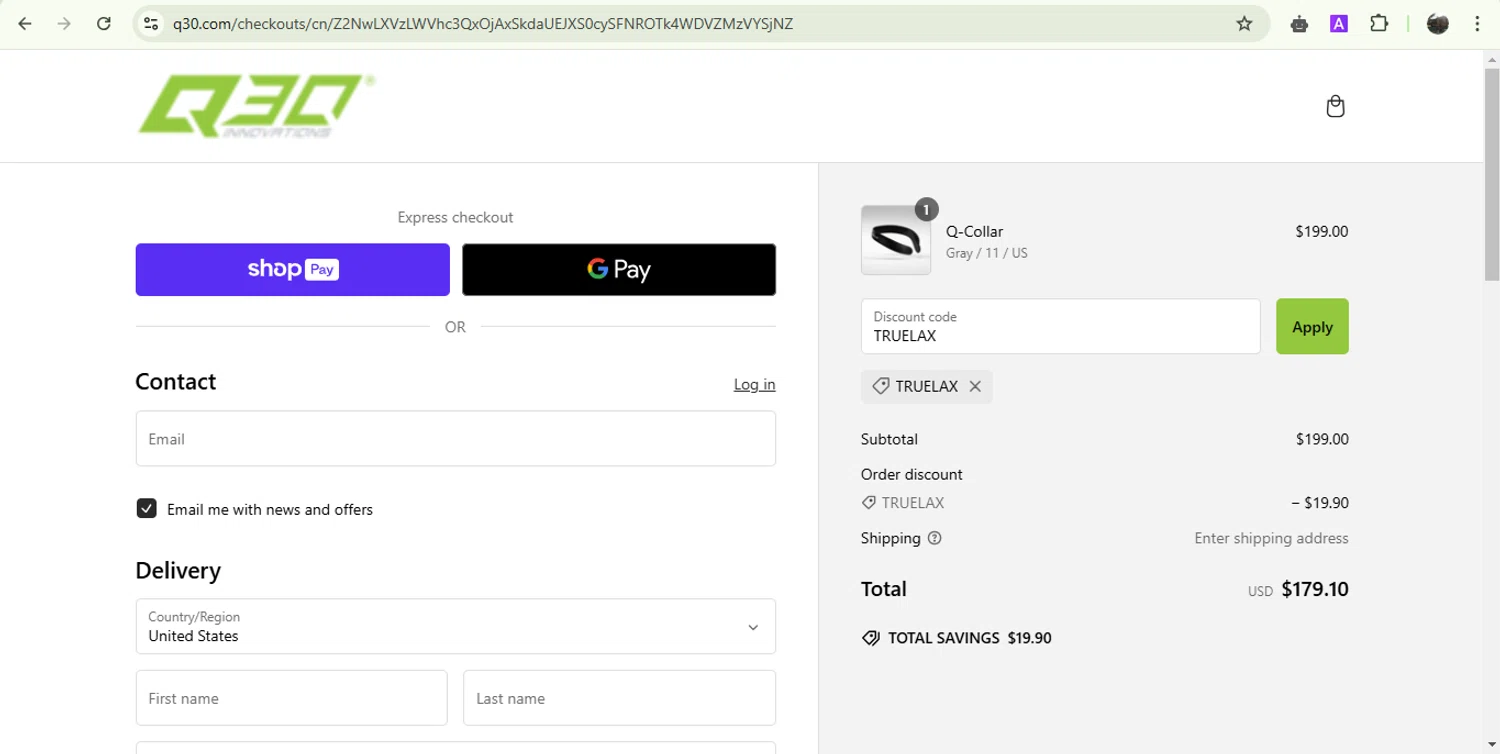
Task: Apply the discount code
Action: click(x=1312, y=326)
